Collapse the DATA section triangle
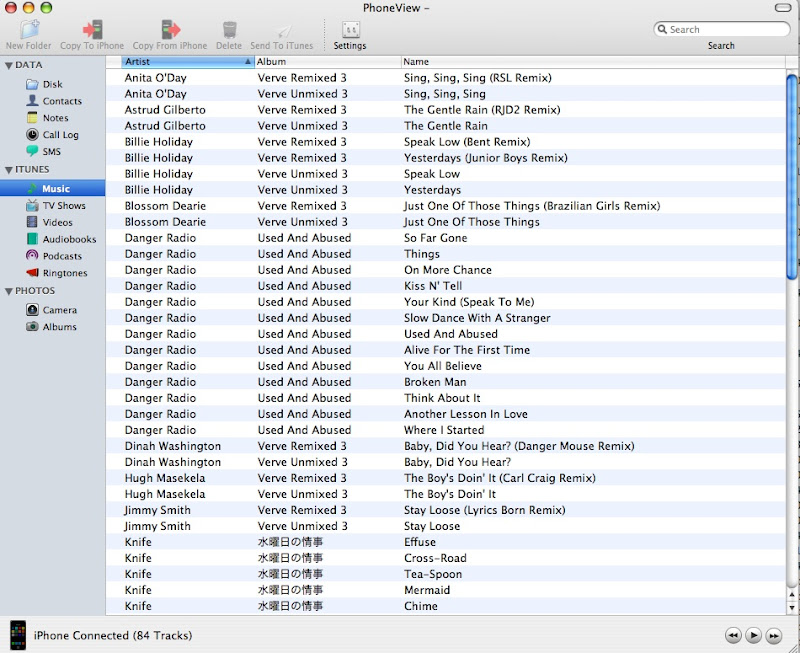Image resolution: width=800 pixels, height=653 pixels. pyautogui.click(x=8, y=66)
